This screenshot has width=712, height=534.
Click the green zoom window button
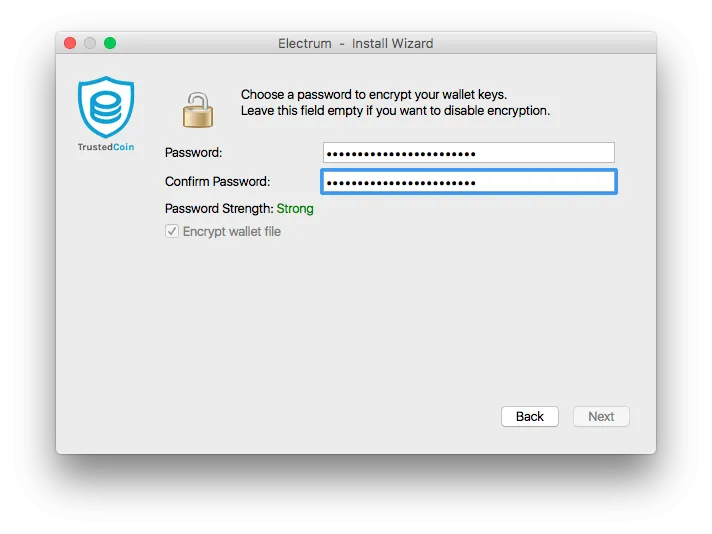tap(110, 43)
